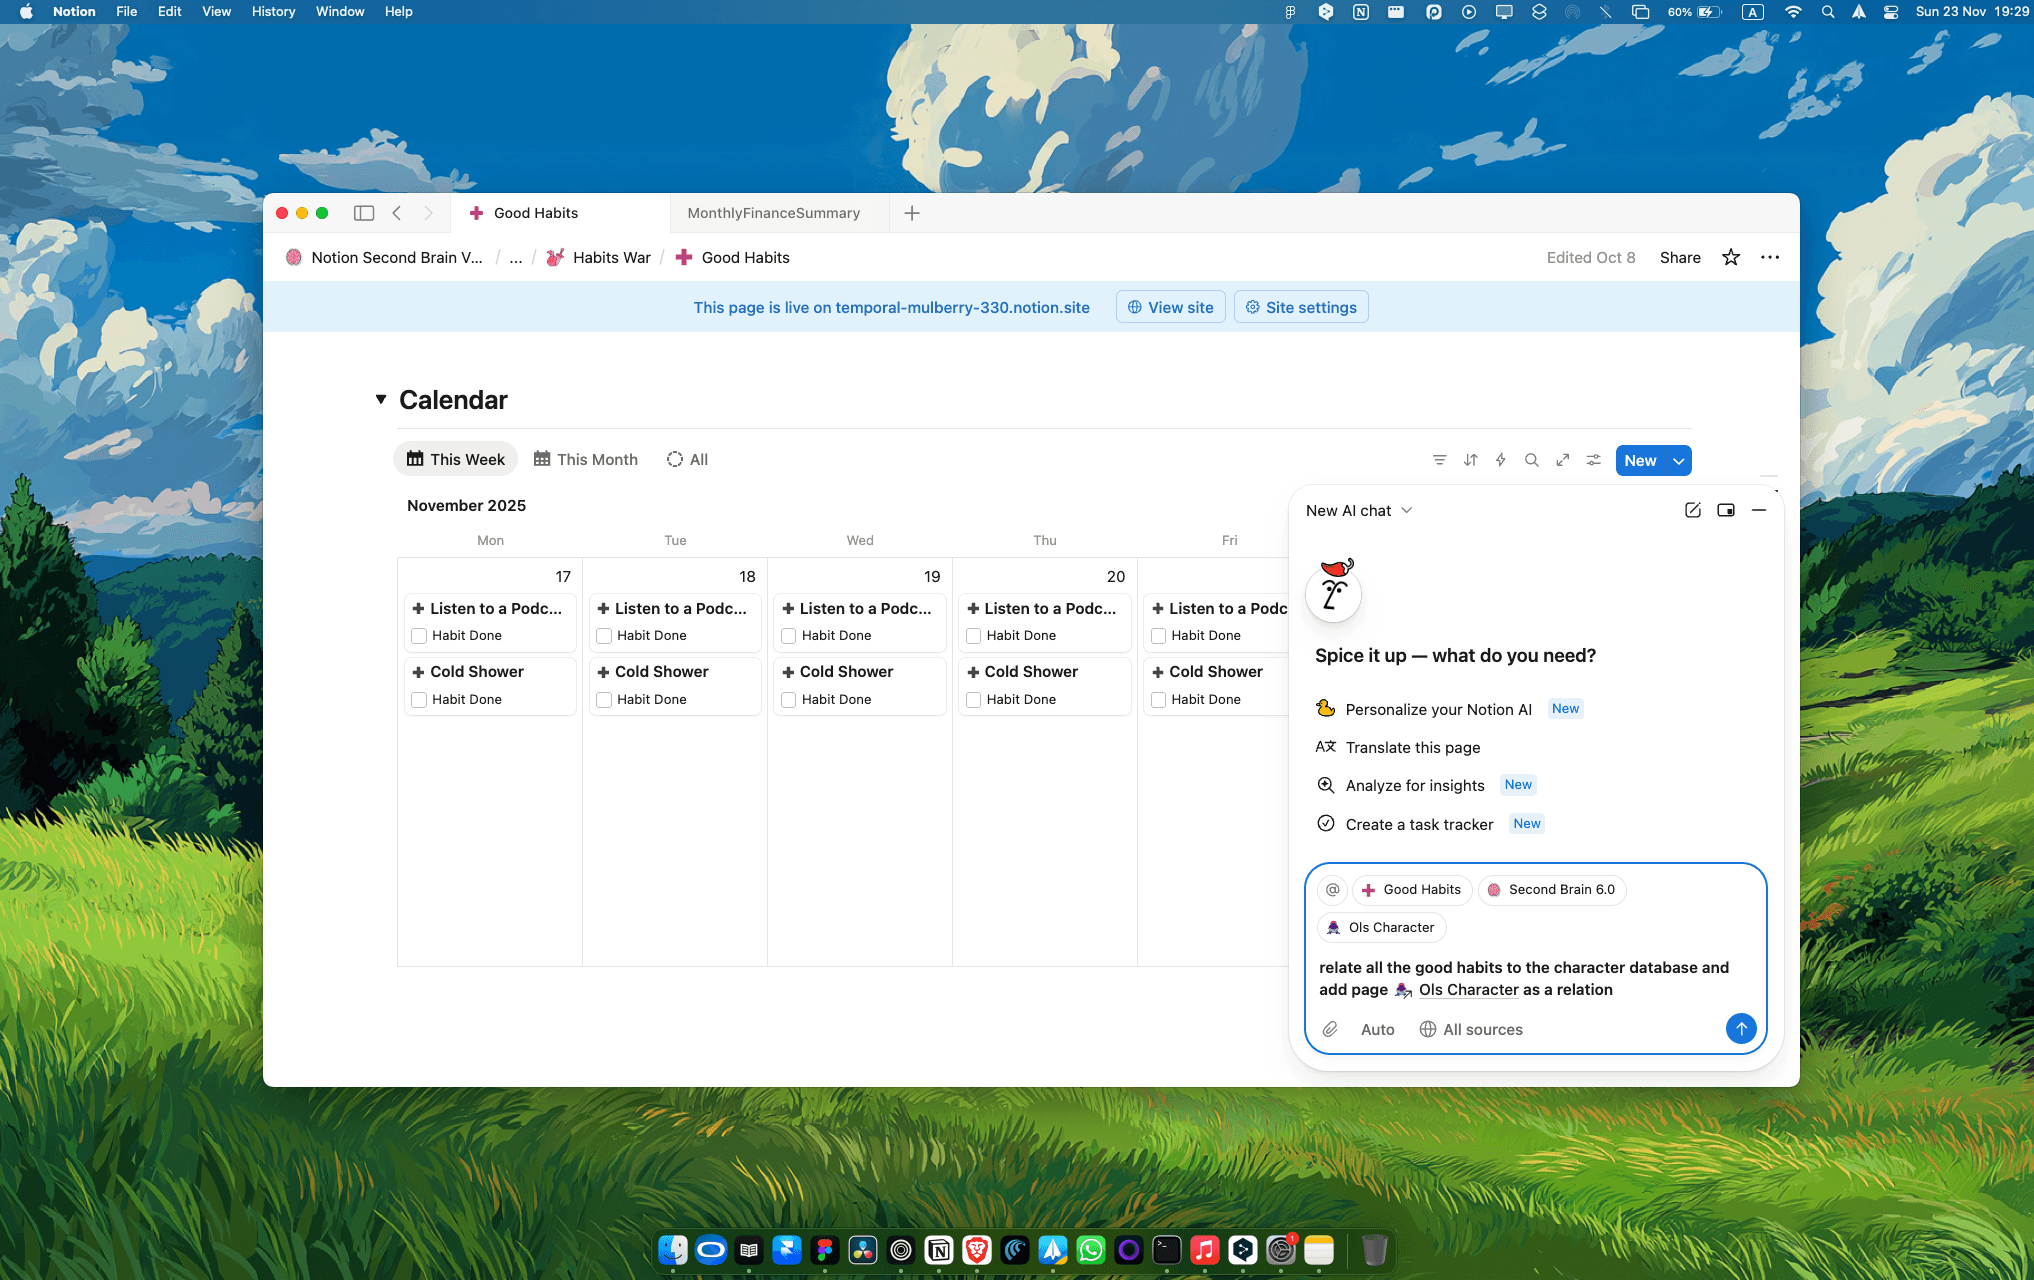Click the filter icon in calendar toolbar
The image size is (2034, 1280).
[1439, 460]
